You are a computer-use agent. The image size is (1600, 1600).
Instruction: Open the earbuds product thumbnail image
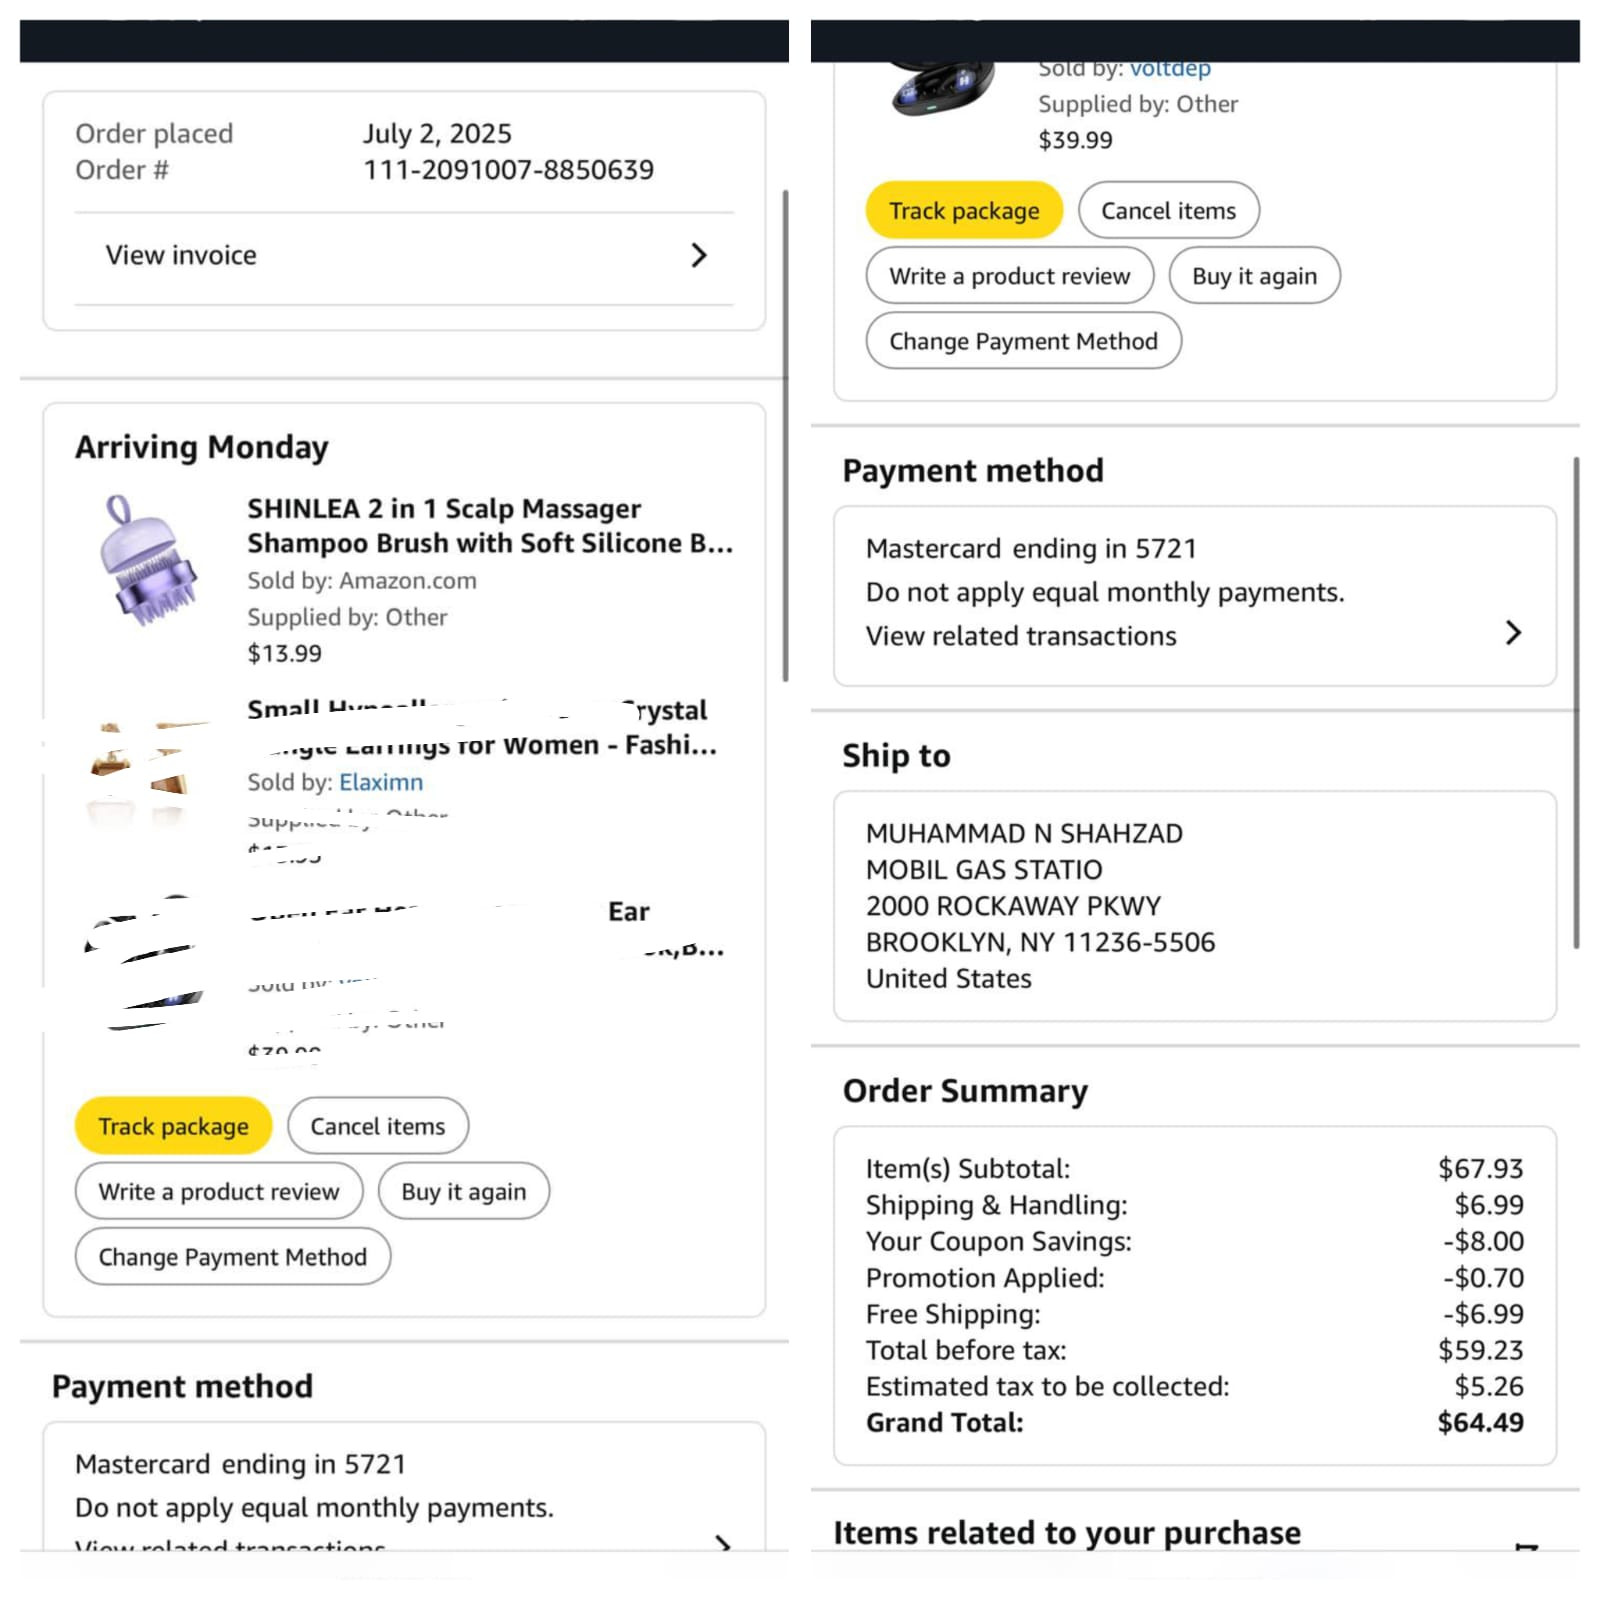pyautogui.click(x=942, y=88)
